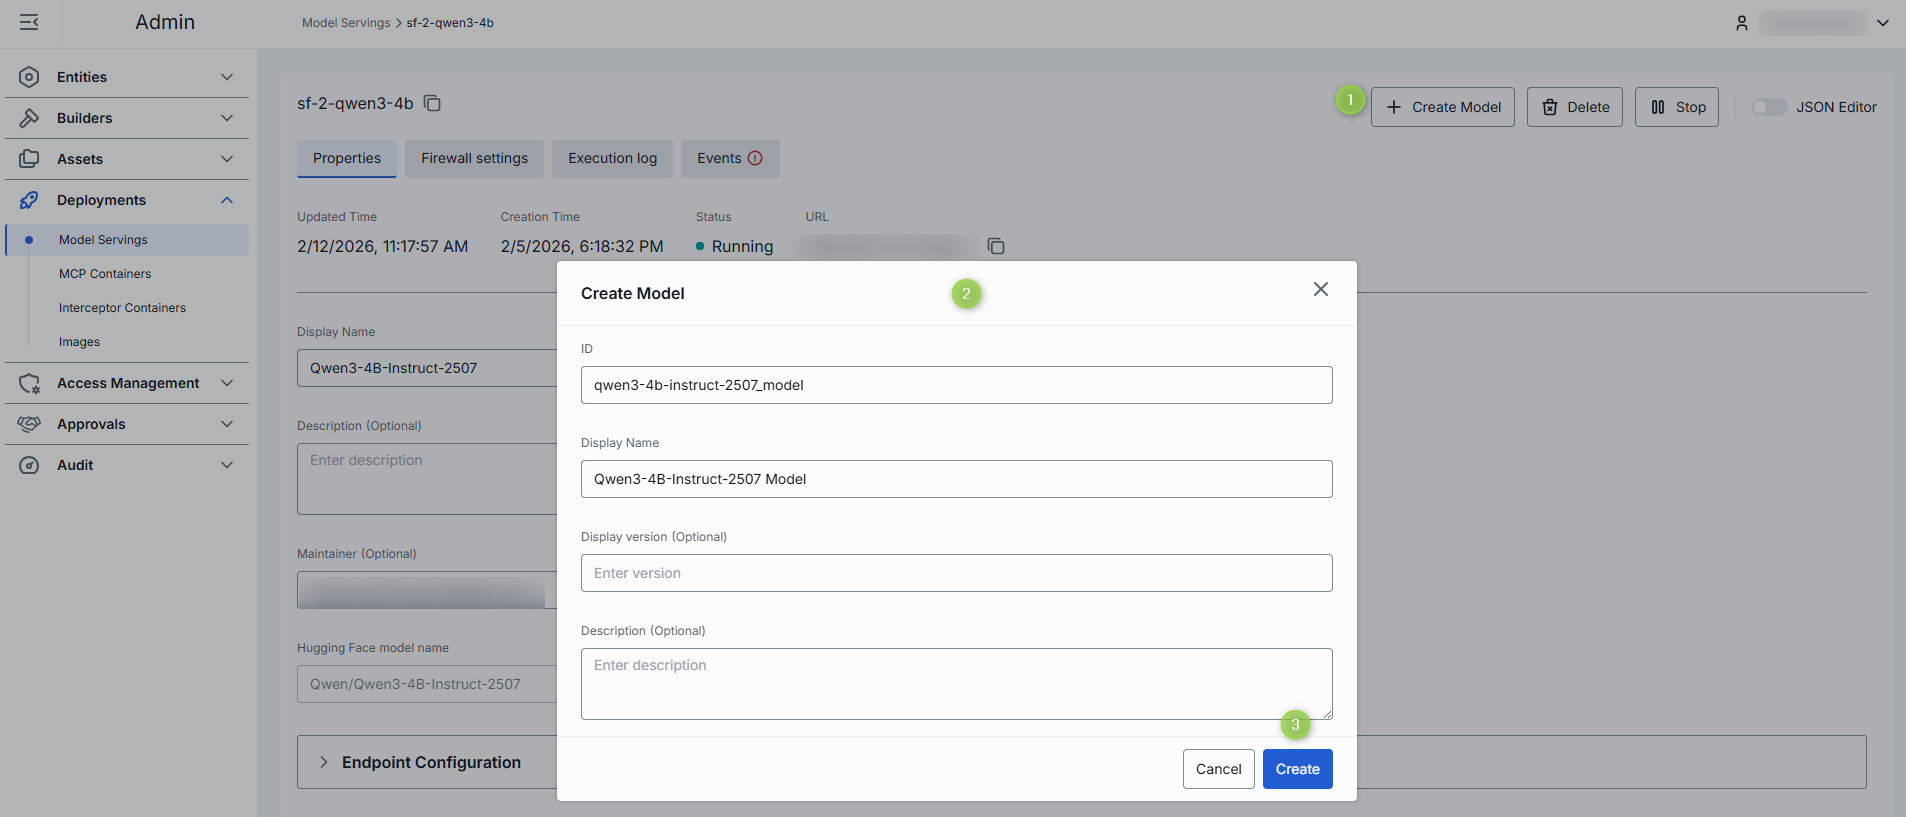Click the Entities sidebar icon
The image size is (1906, 817).
point(29,77)
